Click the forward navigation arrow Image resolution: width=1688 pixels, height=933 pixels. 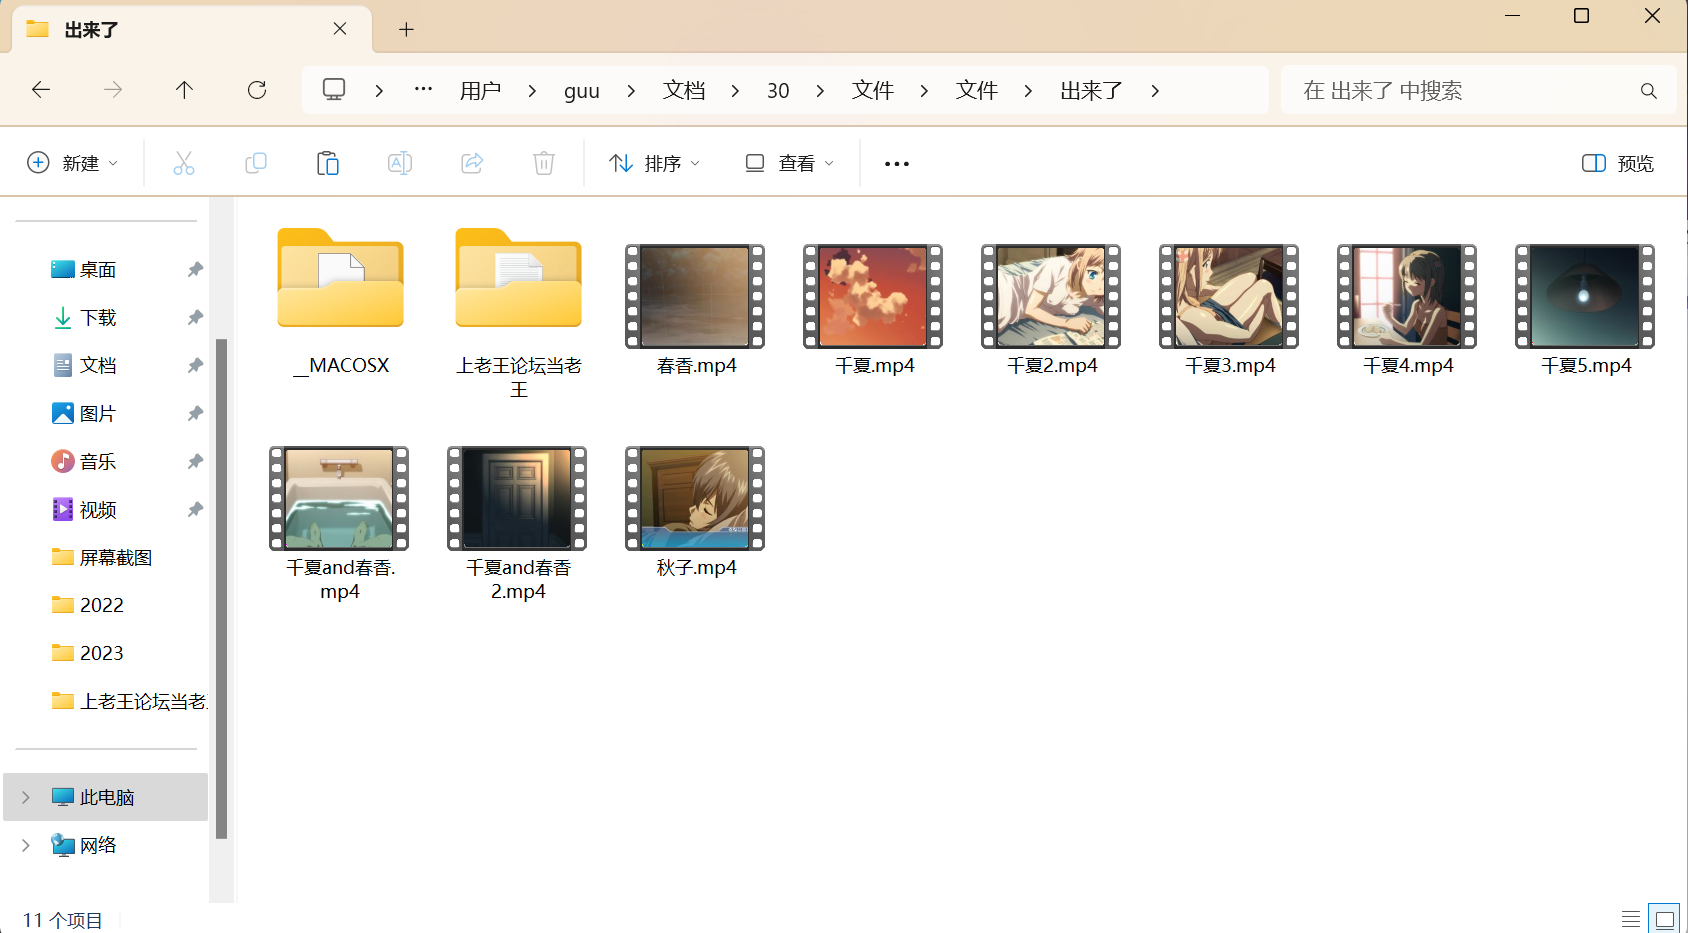113,90
